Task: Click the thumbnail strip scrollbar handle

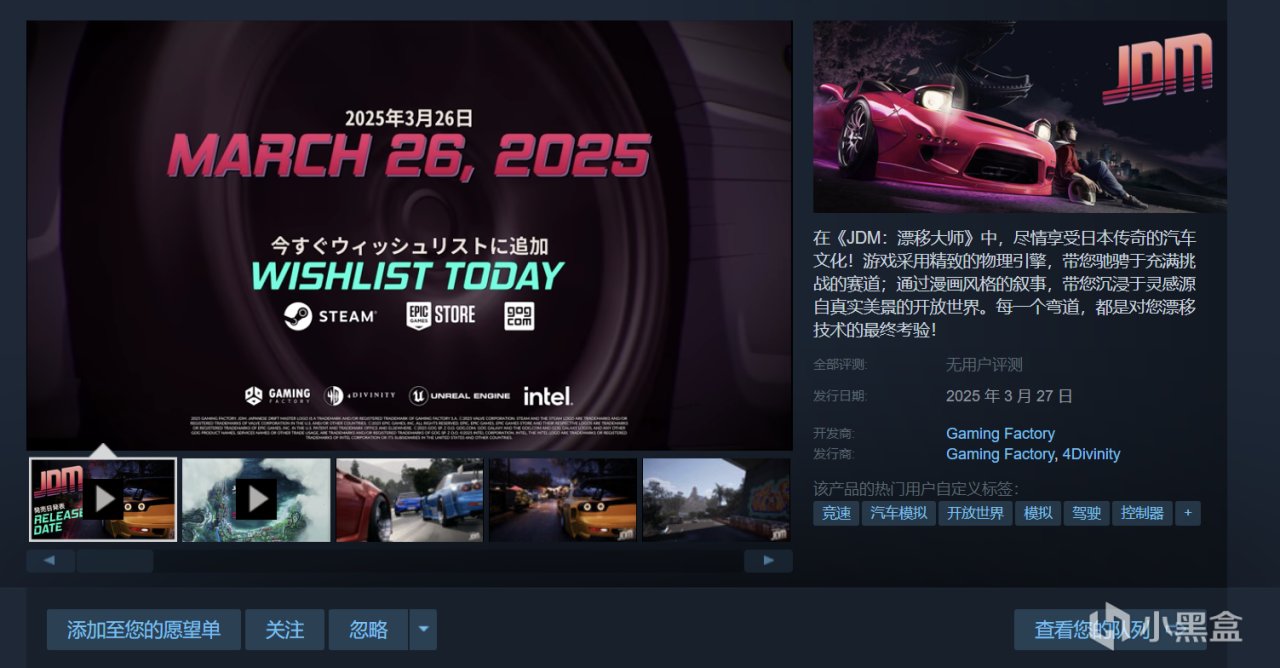Action: pyautogui.click(x=115, y=561)
